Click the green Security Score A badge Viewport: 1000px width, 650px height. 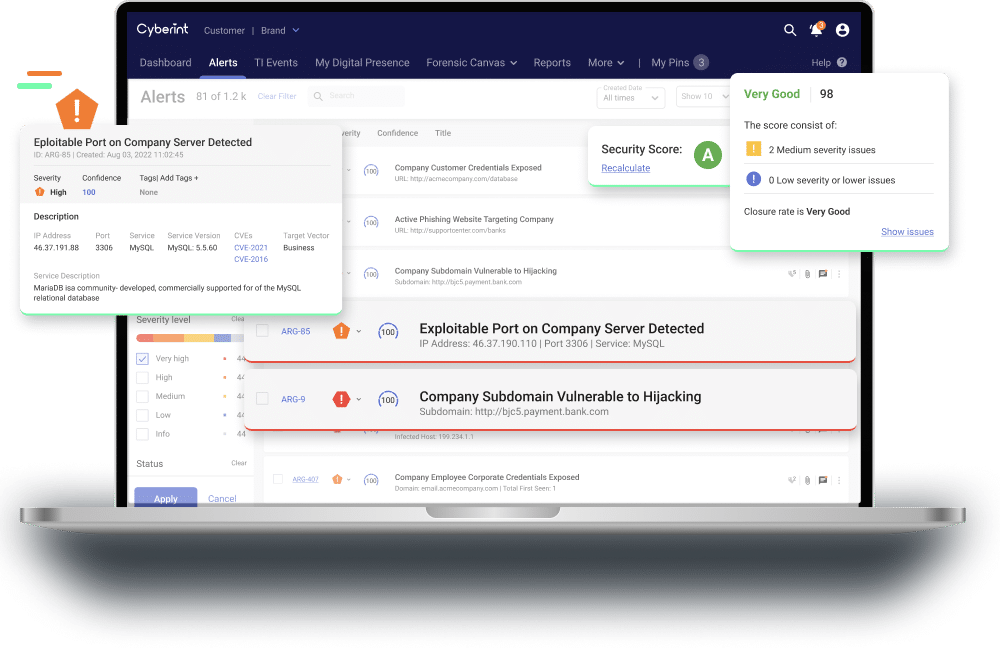708,155
